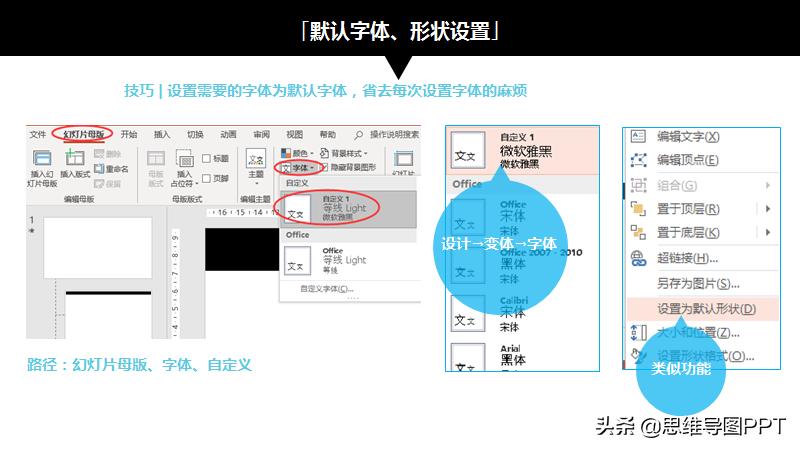Viewport: 800px width, 450px height.
Task: Click the 操作说明搜索 search box
Action: (x=394, y=134)
